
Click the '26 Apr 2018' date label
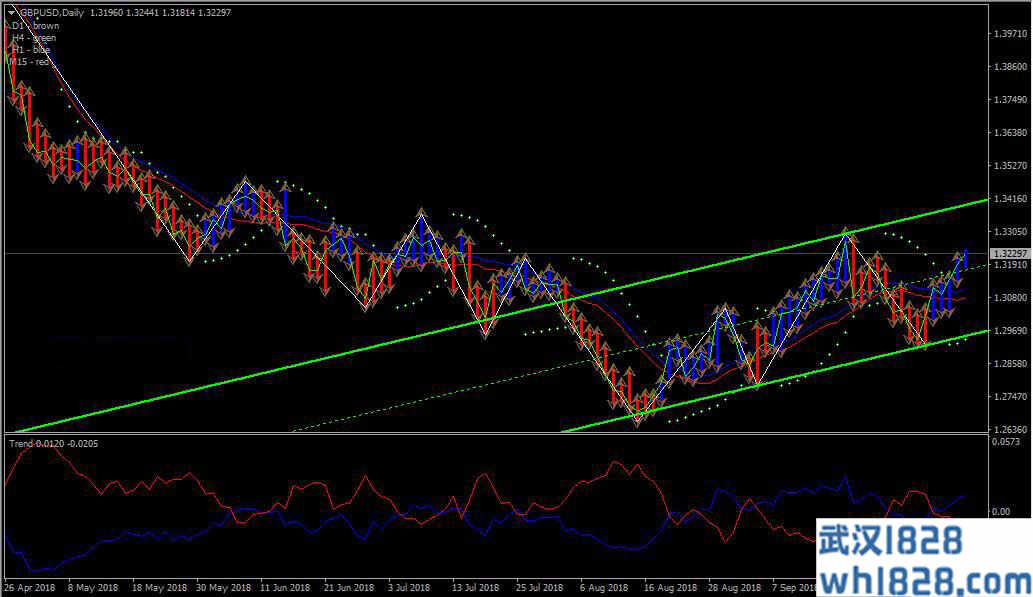(x=30, y=587)
